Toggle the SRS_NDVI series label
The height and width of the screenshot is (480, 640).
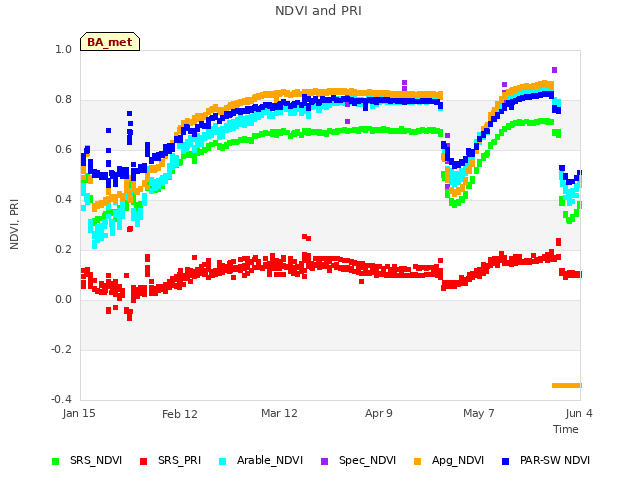[x=96, y=460]
